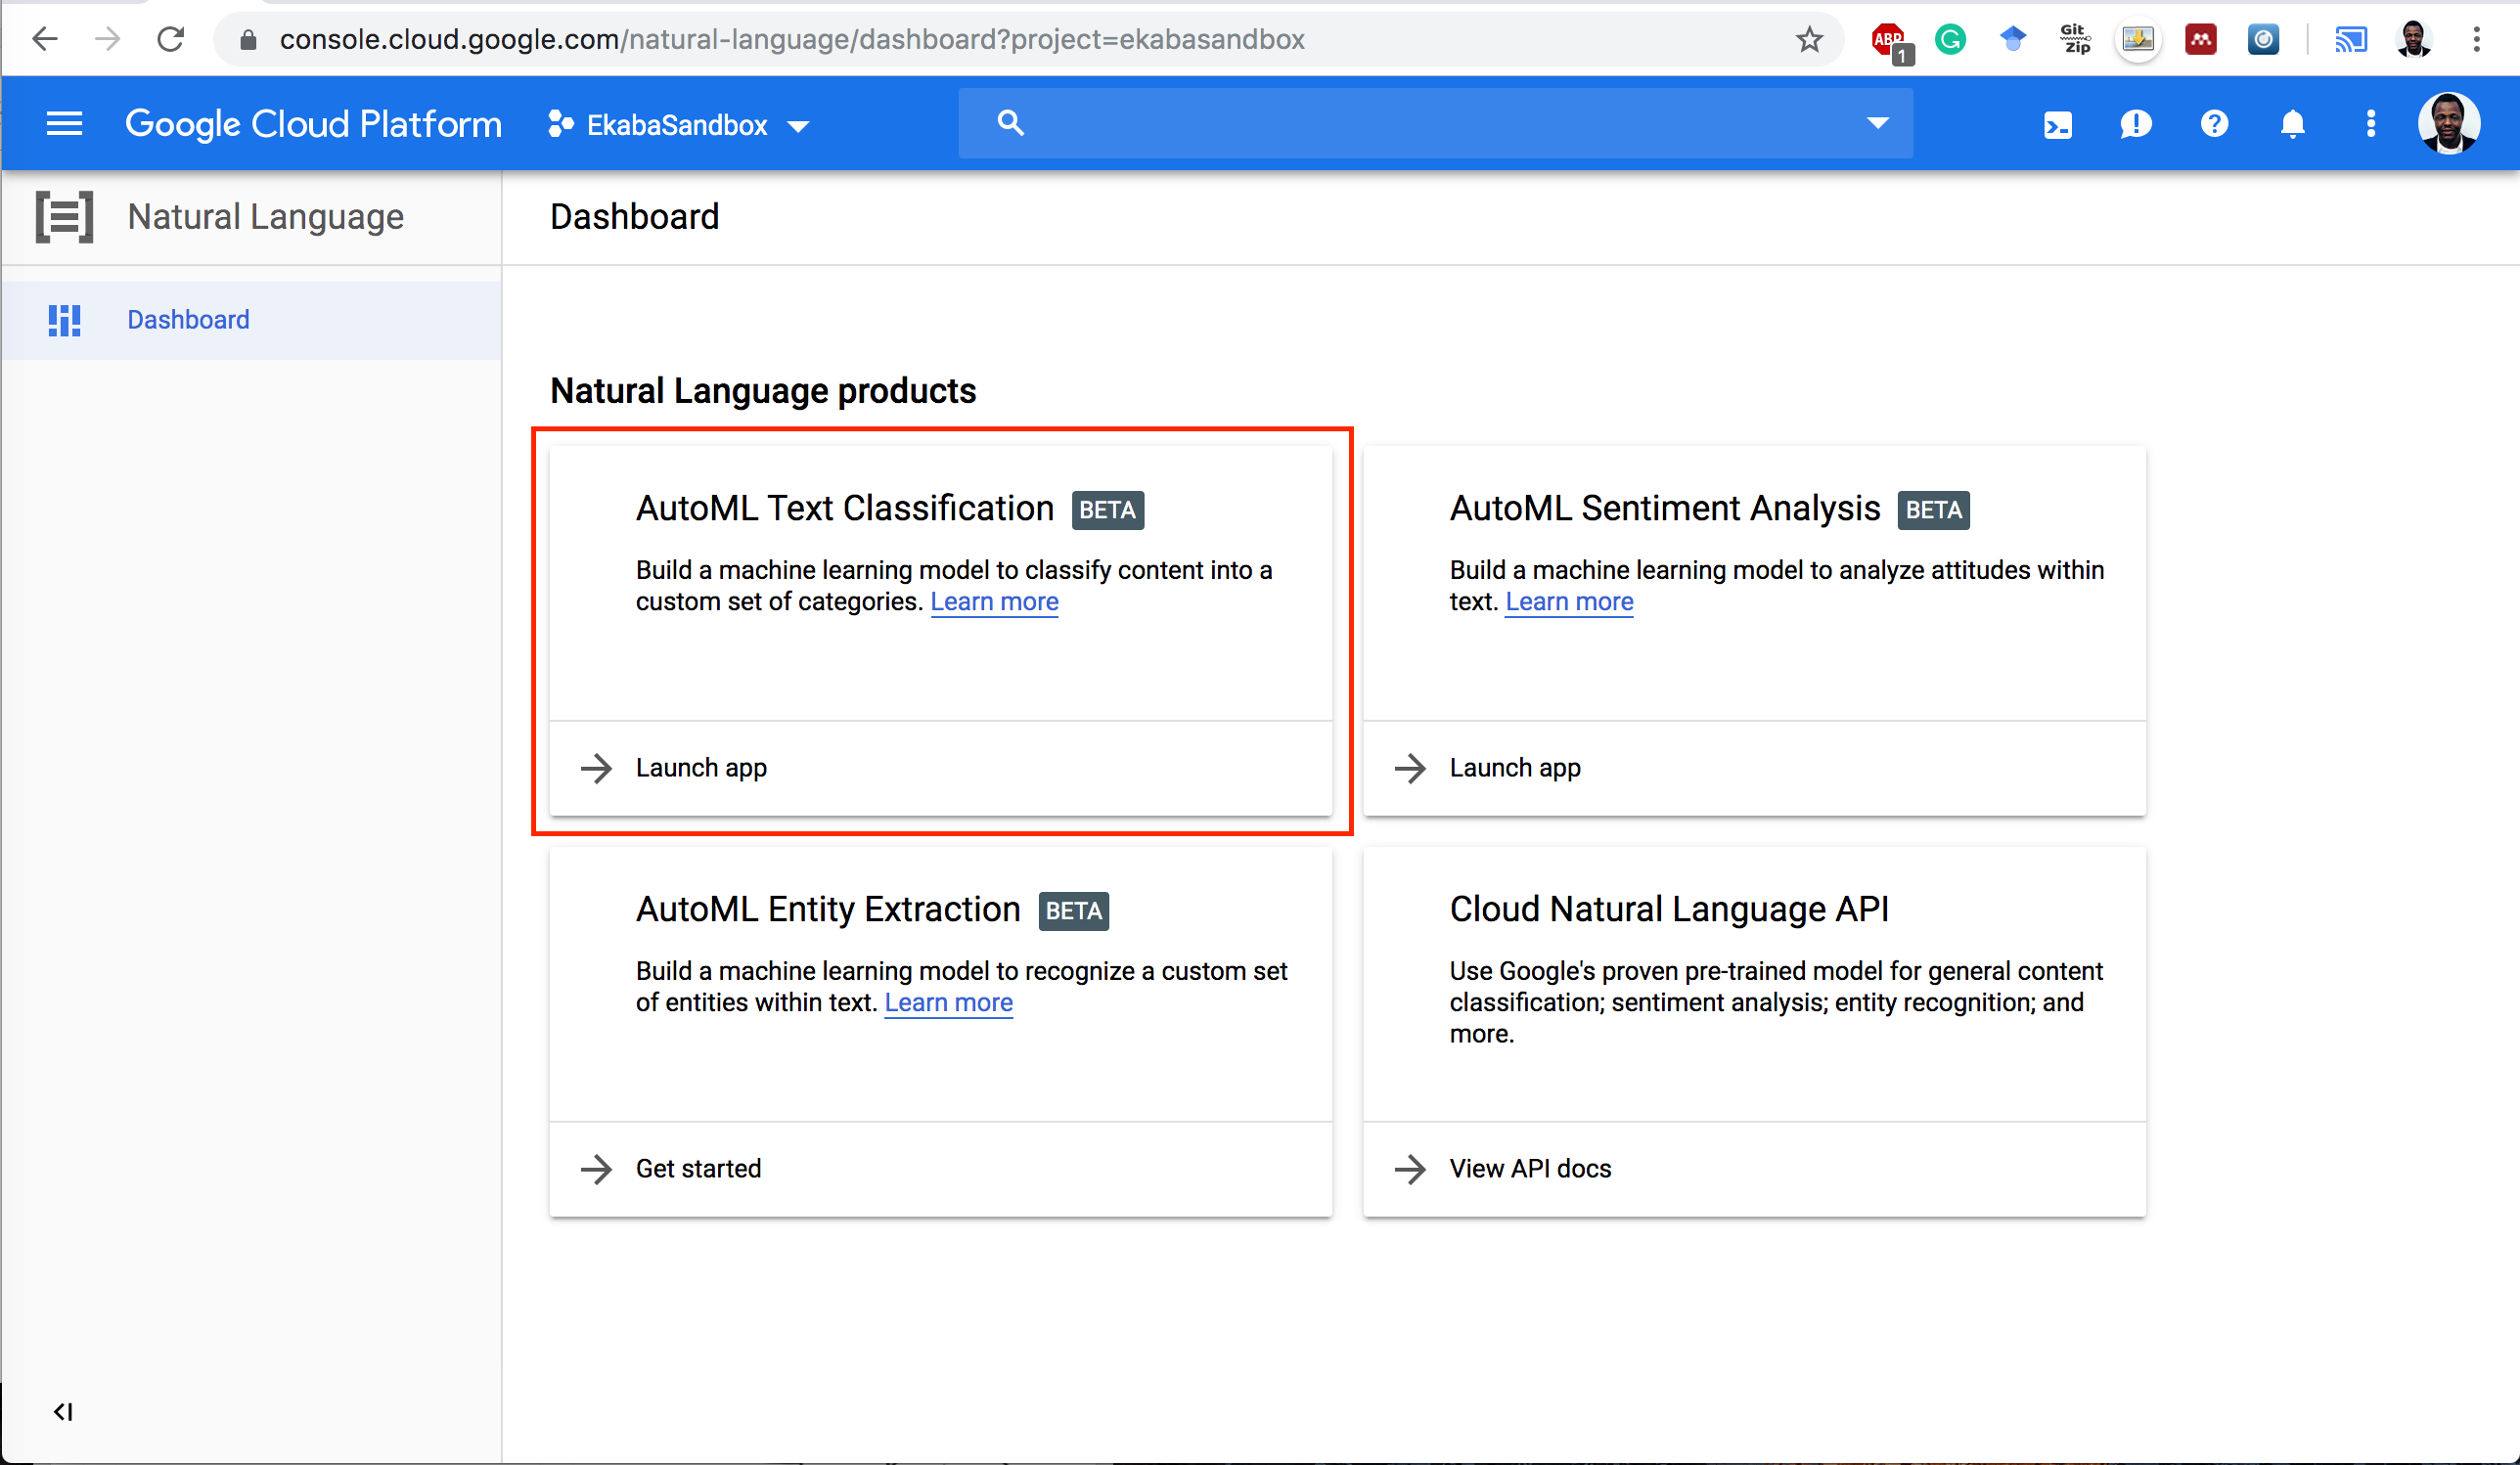Click the Natural Language products heading
Image resolution: width=2520 pixels, height=1465 pixels.
click(x=763, y=390)
